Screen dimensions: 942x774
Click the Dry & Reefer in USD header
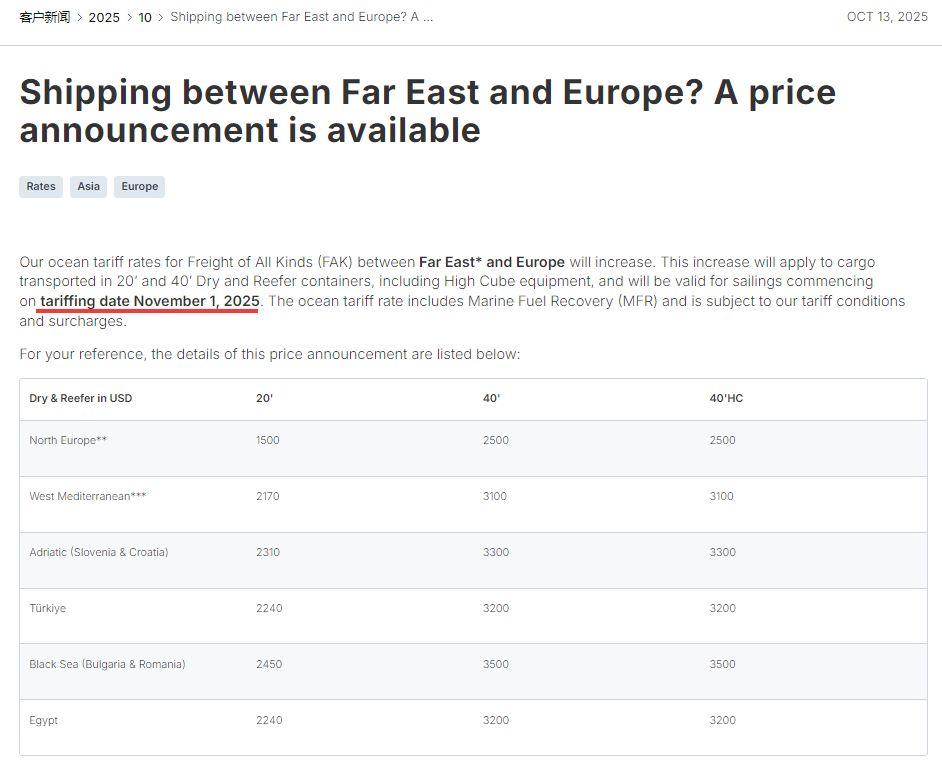pyautogui.click(x=81, y=398)
